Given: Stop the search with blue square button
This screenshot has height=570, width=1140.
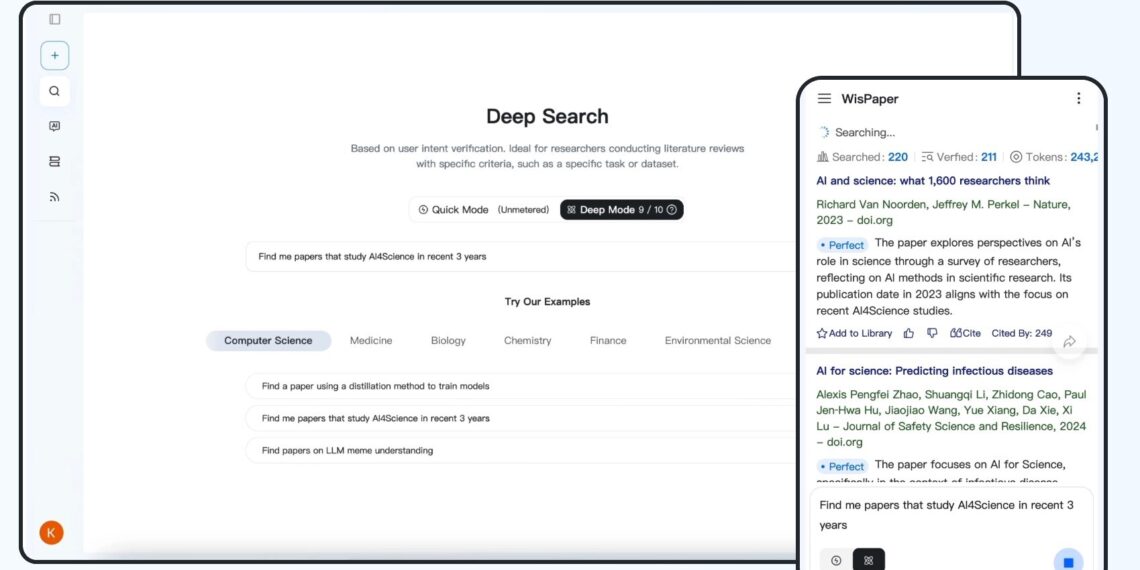Looking at the screenshot, I should [1068, 562].
